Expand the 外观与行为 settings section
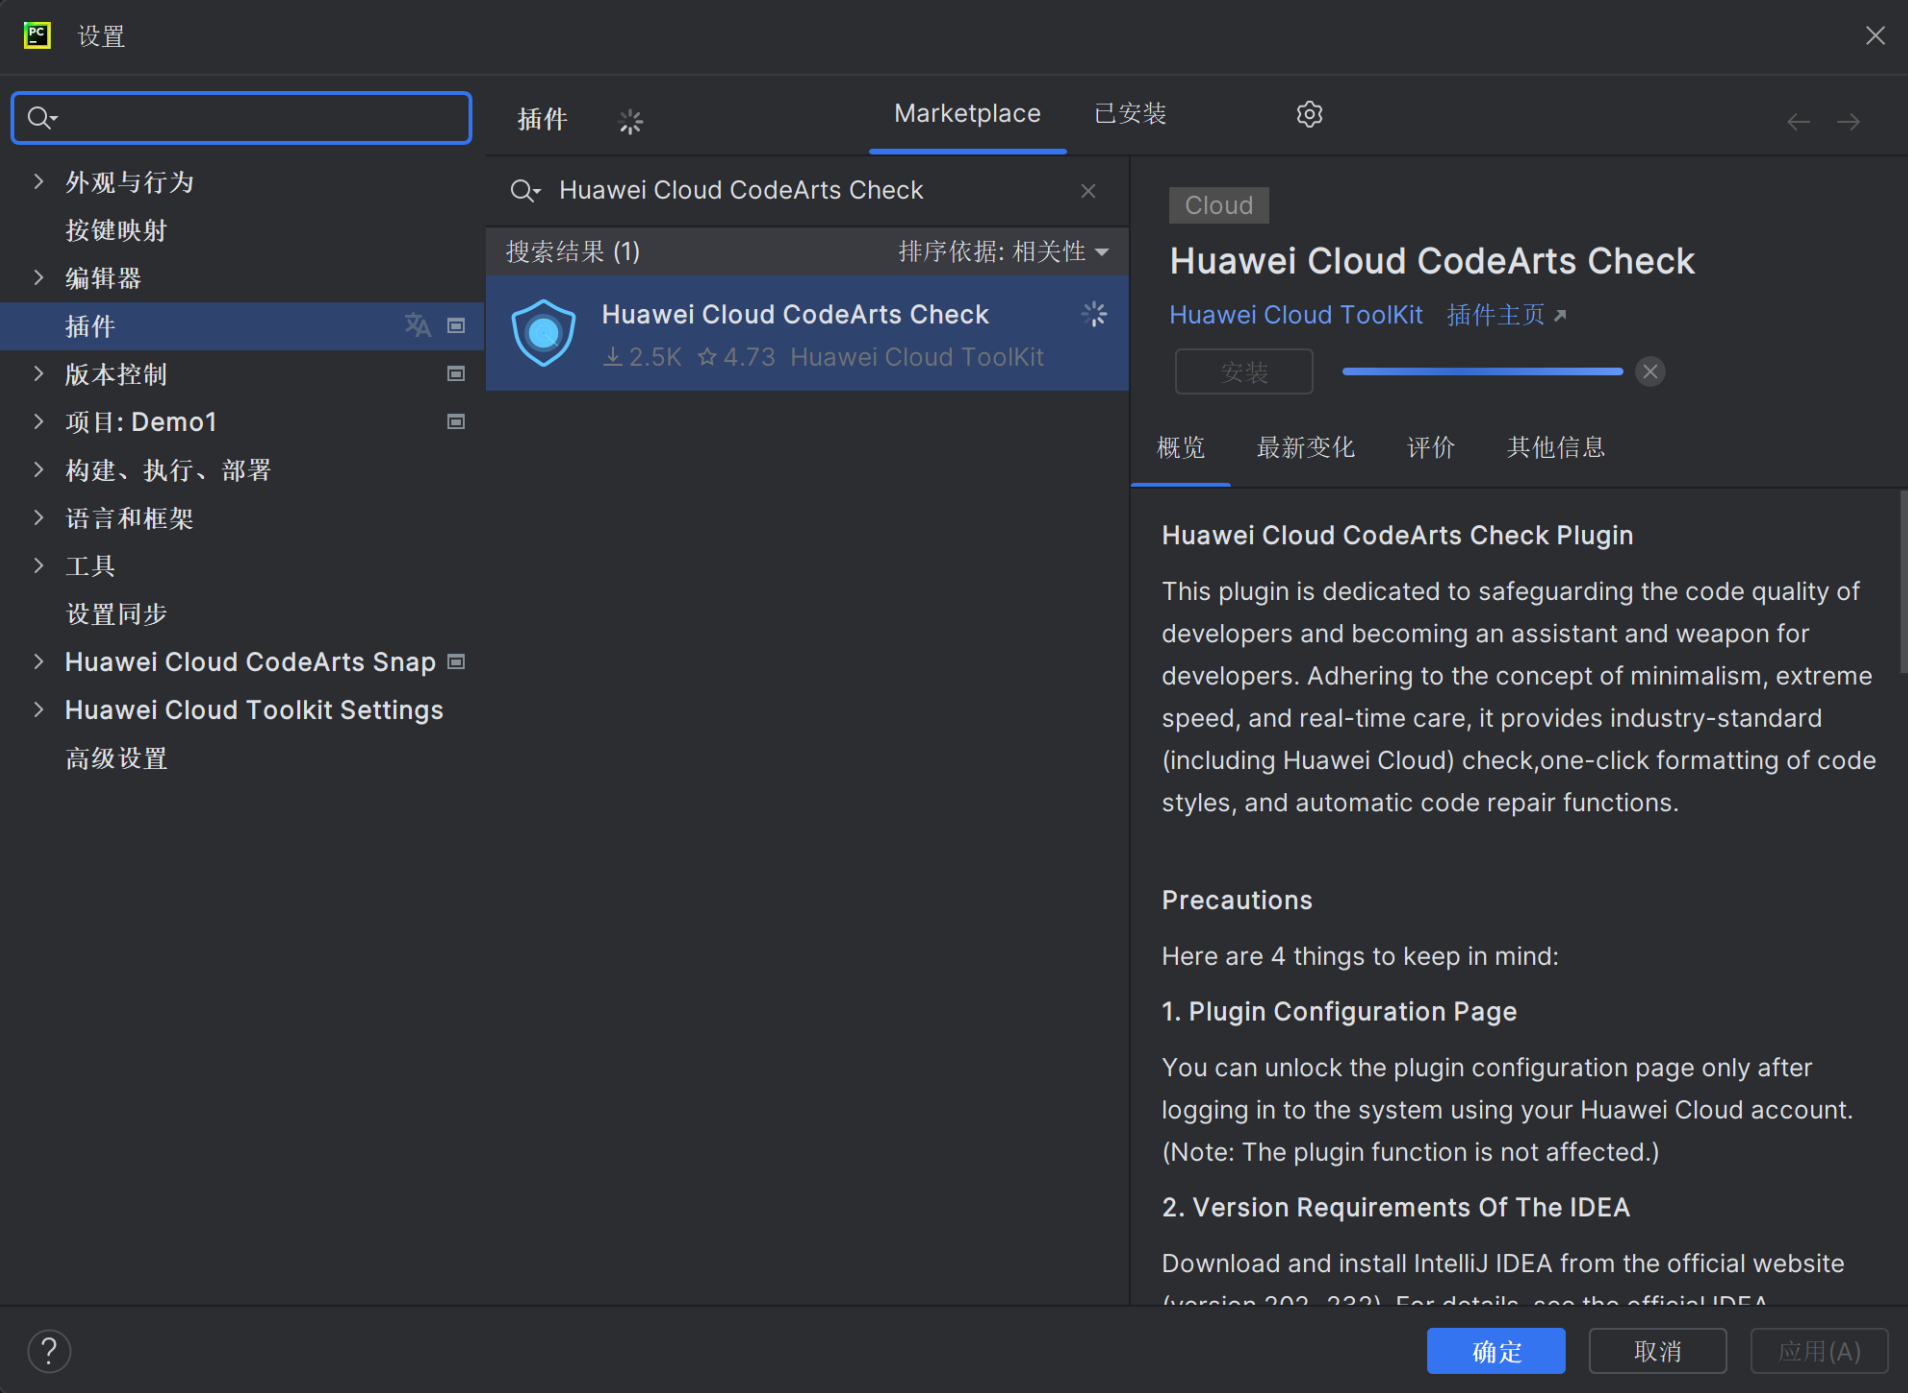The image size is (1908, 1393). (39, 182)
